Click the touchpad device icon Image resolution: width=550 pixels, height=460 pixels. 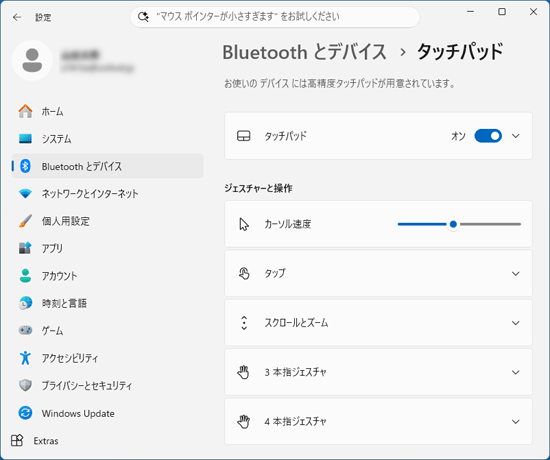(244, 136)
